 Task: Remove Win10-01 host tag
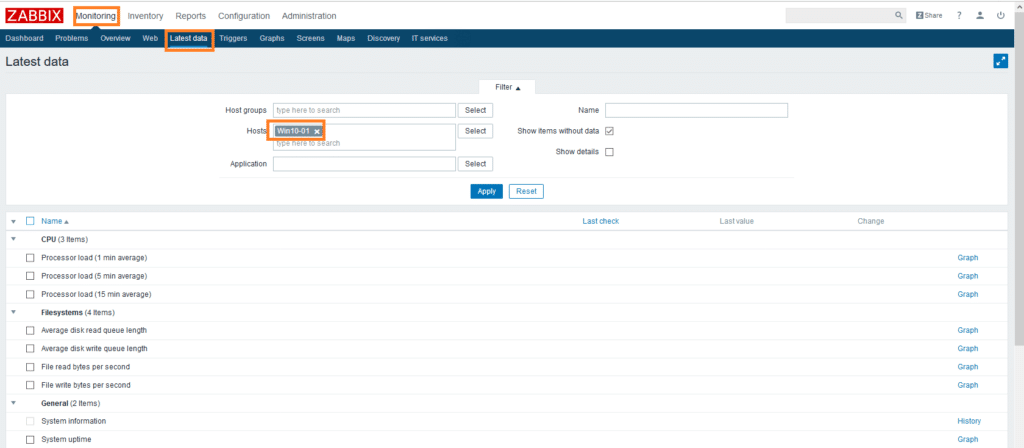pos(317,131)
